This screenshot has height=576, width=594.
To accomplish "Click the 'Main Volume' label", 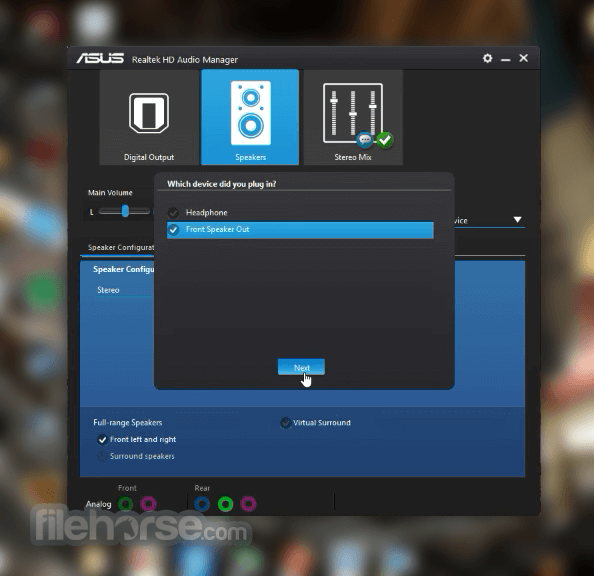I will (110, 193).
